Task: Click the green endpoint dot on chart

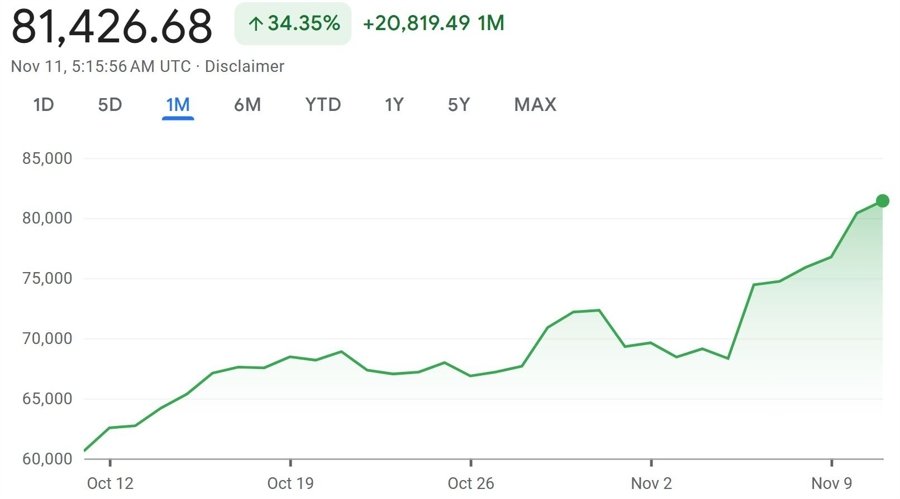Action: [882, 201]
